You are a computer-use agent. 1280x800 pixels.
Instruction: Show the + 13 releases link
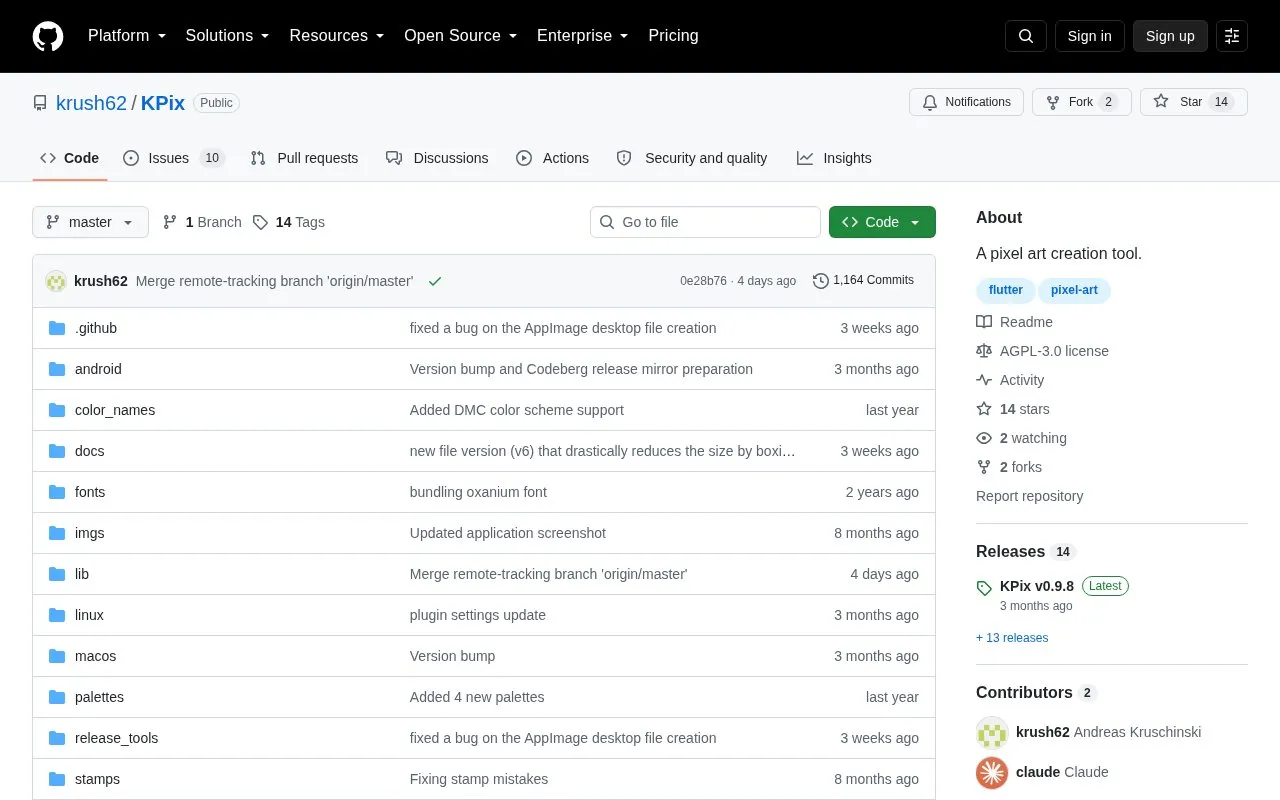[1012, 638]
